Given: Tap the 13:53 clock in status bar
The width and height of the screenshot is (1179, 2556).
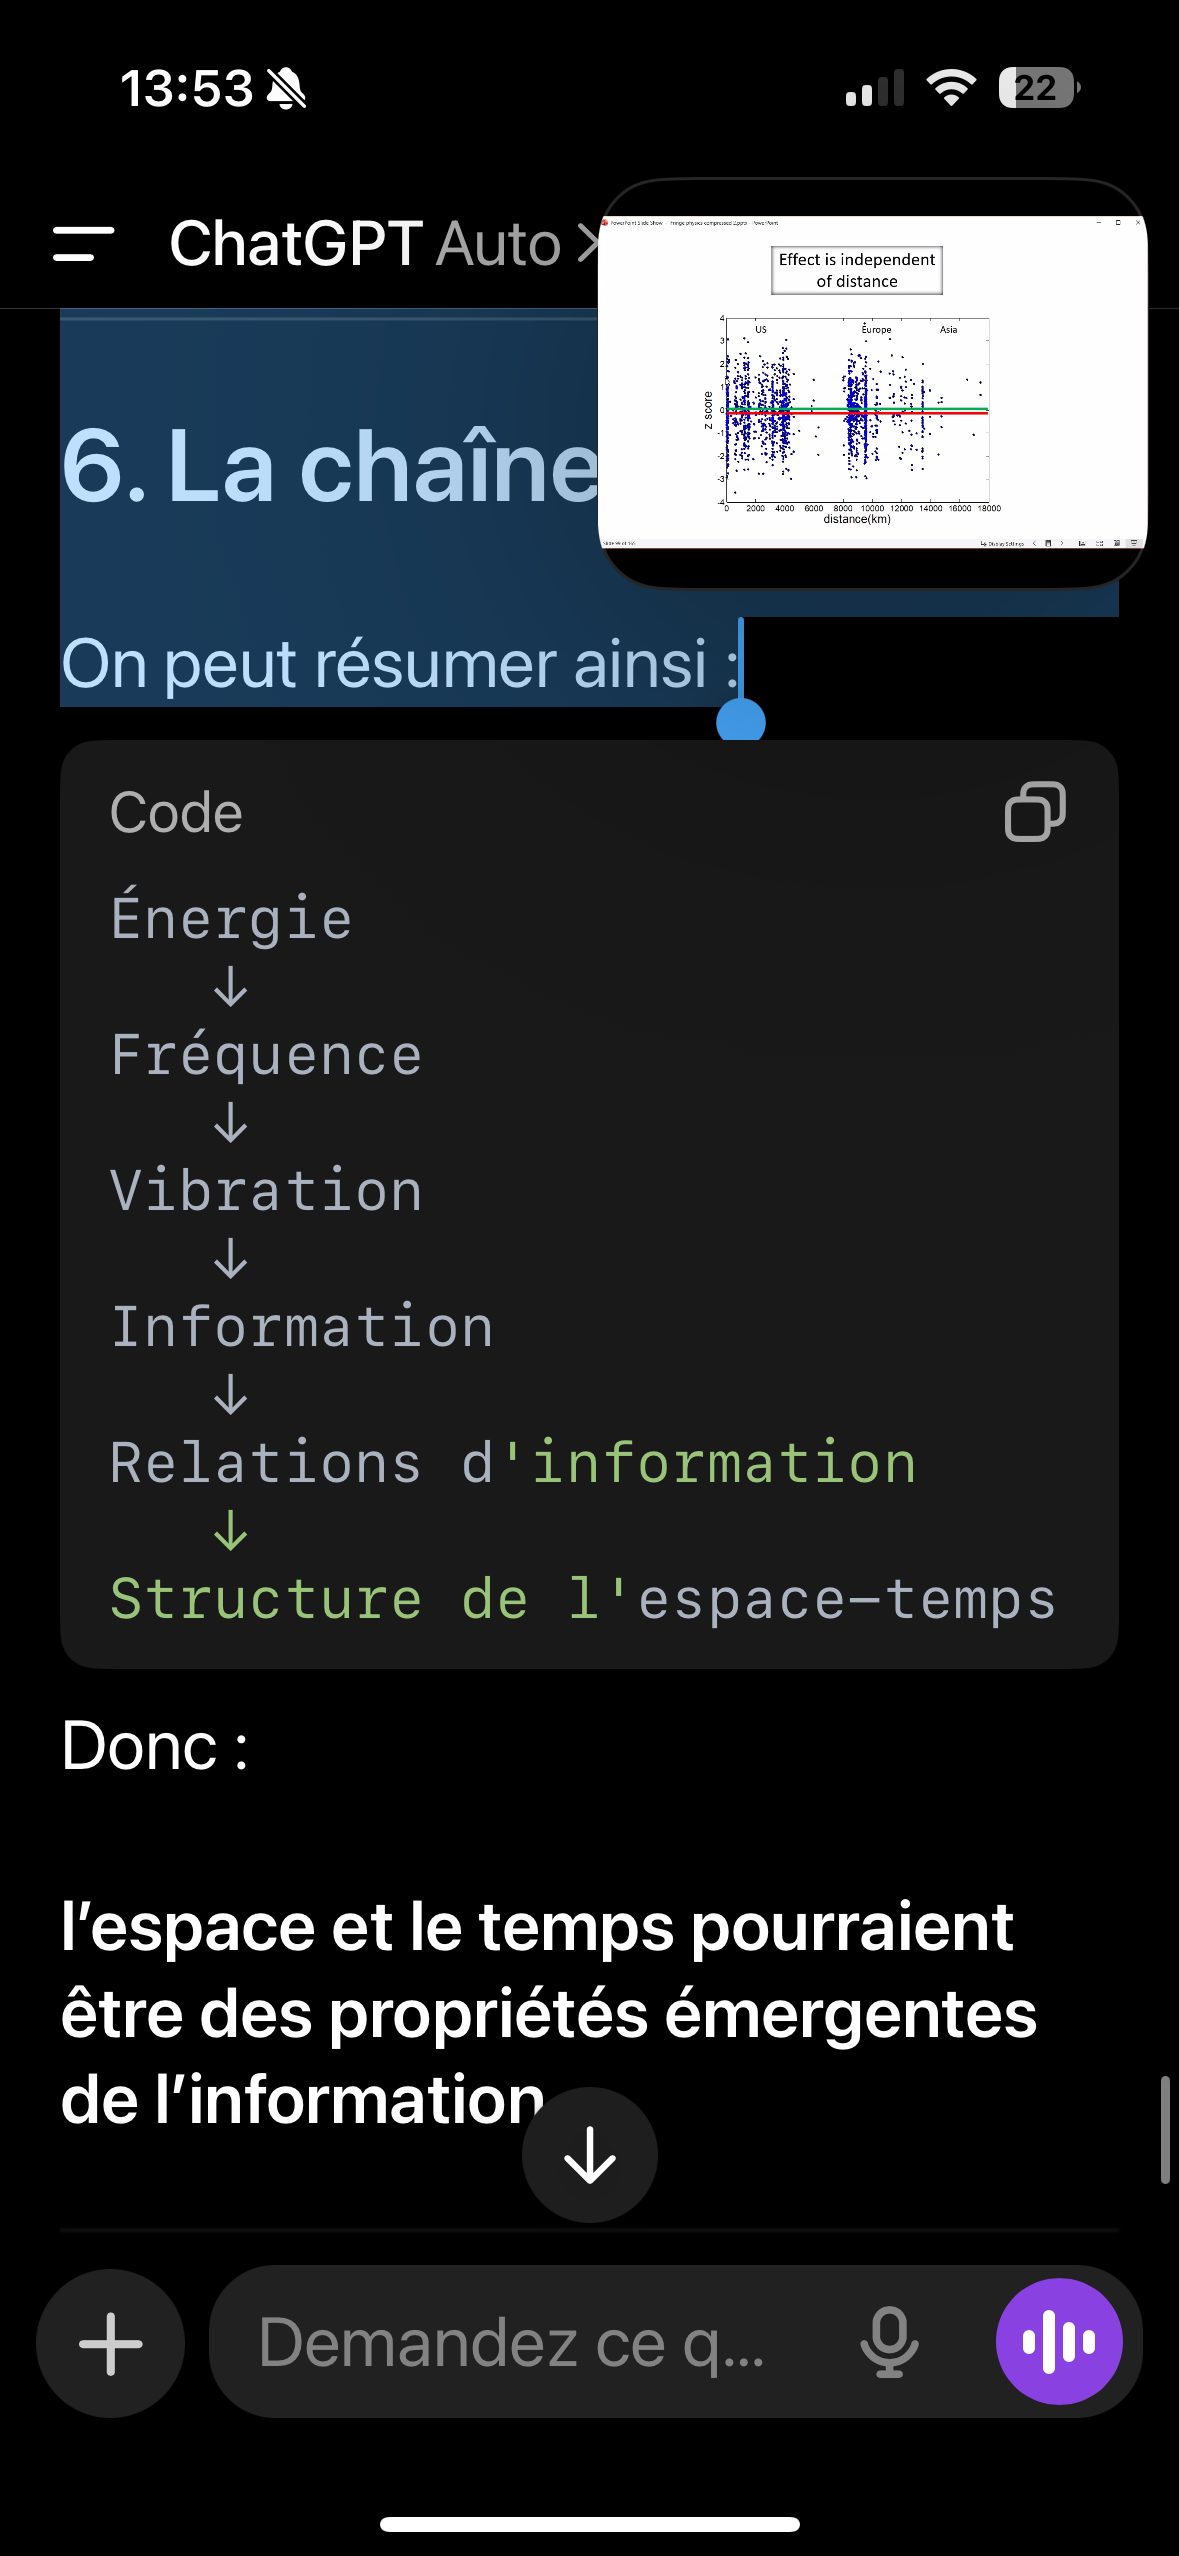Looking at the screenshot, I should pos(187,88).
